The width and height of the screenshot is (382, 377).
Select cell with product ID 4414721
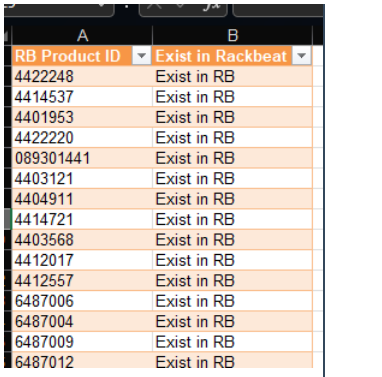click(82, 219)
